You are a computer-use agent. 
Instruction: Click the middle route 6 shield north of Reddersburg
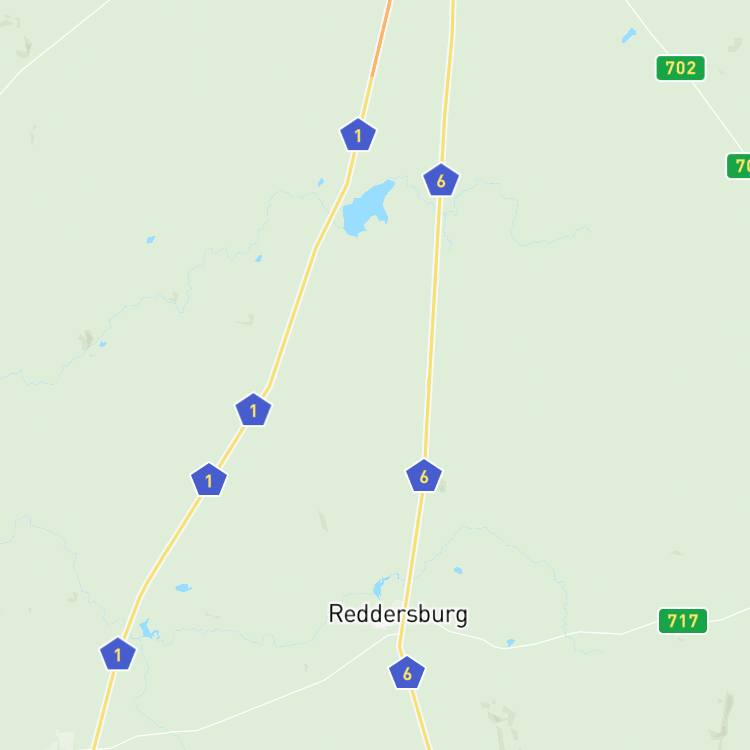click(x=424, y=476)
